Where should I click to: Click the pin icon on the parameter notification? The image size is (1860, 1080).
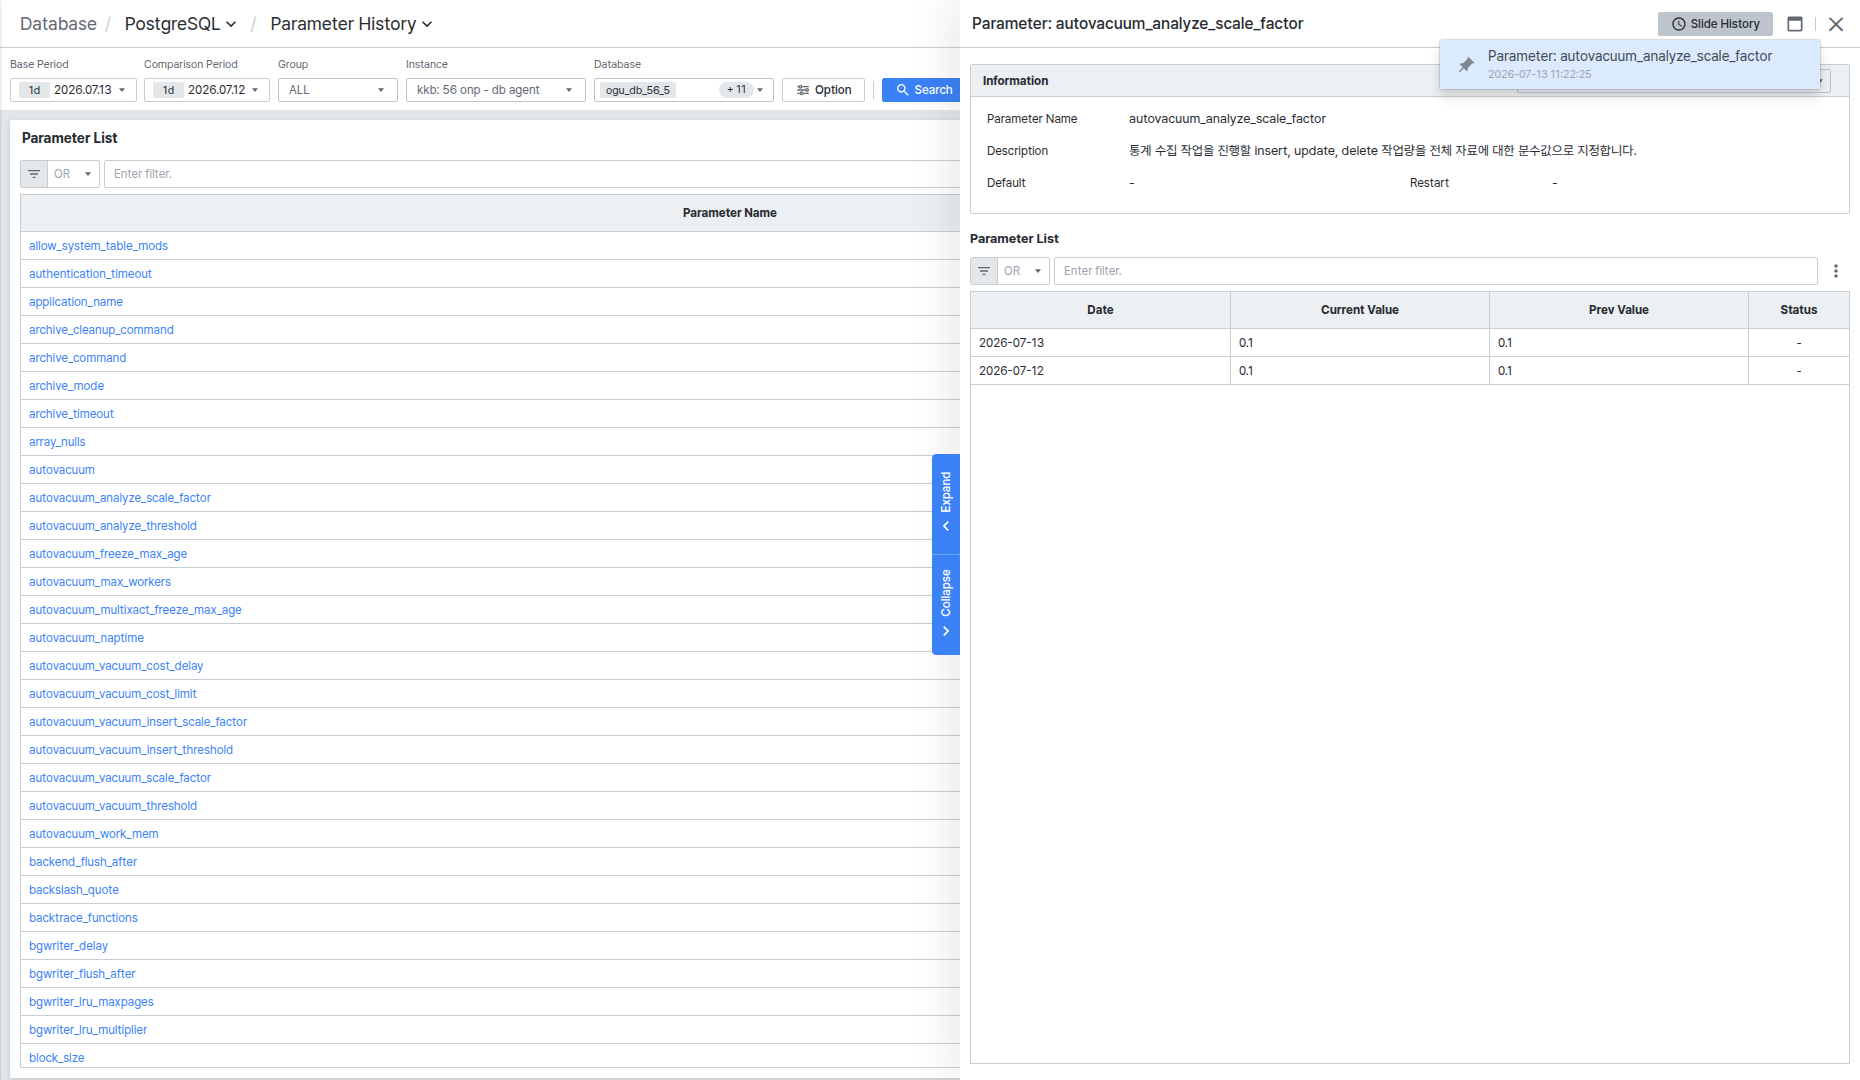pyautogui.click(x=1466, y=65)
